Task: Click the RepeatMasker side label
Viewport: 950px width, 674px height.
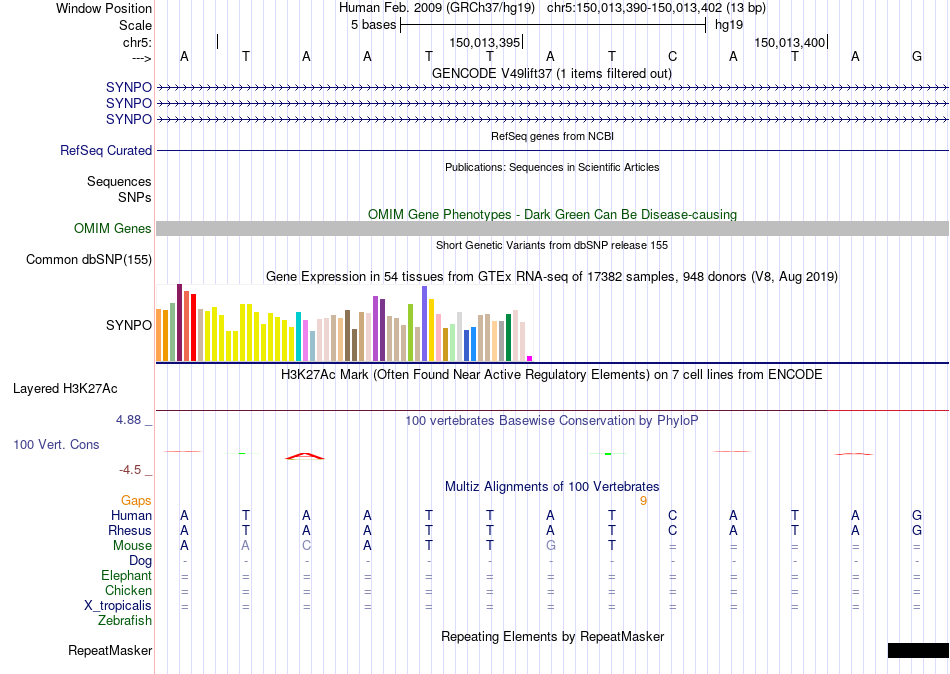Action: pyautogui.click(x=110, y=650)
